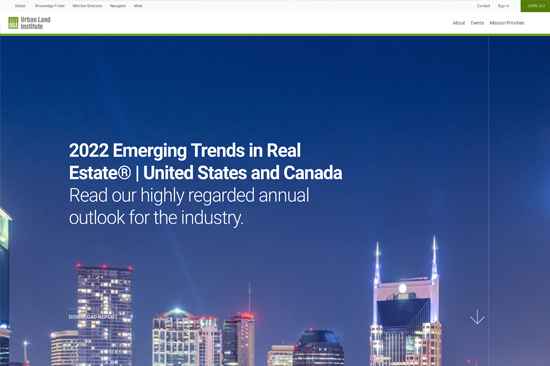550x366 pixels.
Task: Click the scroll-down arrow icon
Action: 477,317
